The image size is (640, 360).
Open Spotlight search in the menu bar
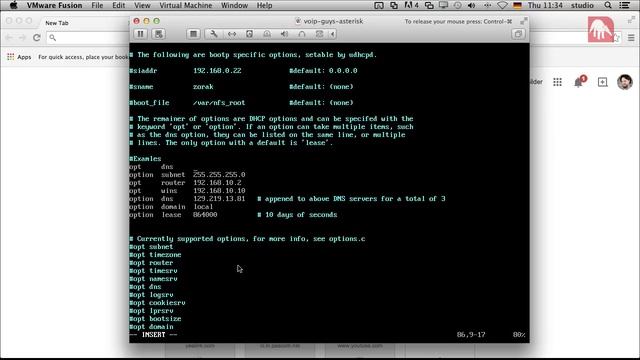coord(608,5)
